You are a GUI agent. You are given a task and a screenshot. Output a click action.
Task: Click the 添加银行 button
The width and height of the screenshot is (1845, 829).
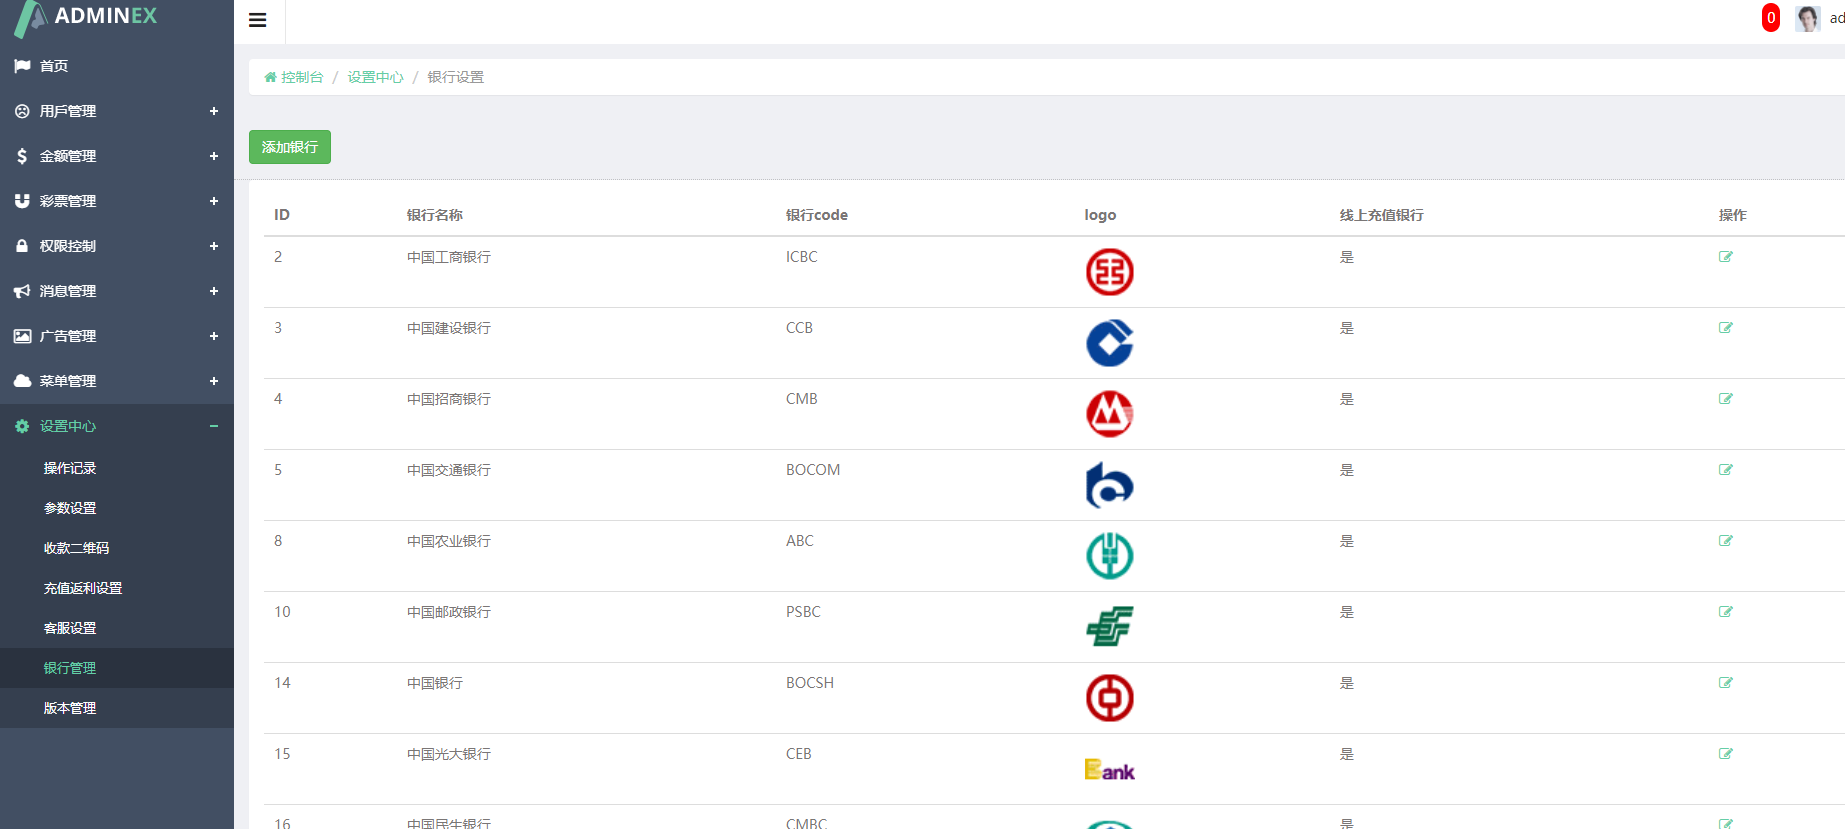[289, 147]
